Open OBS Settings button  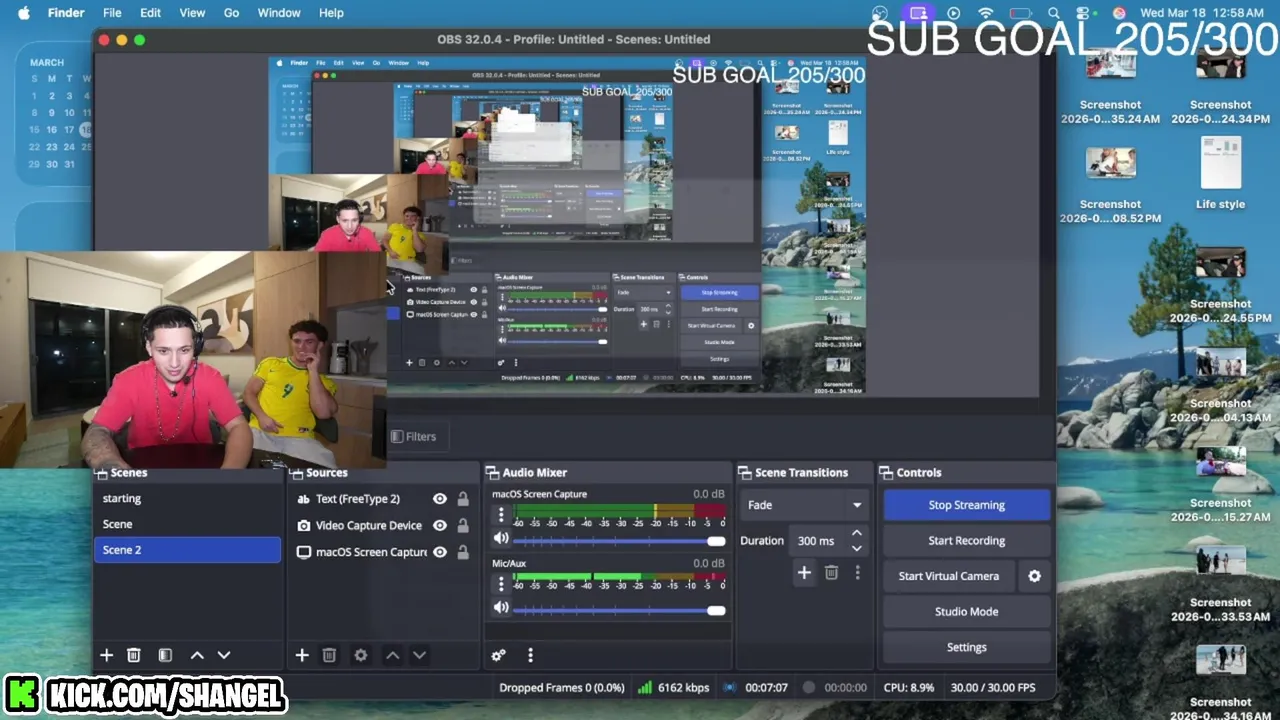966,647
